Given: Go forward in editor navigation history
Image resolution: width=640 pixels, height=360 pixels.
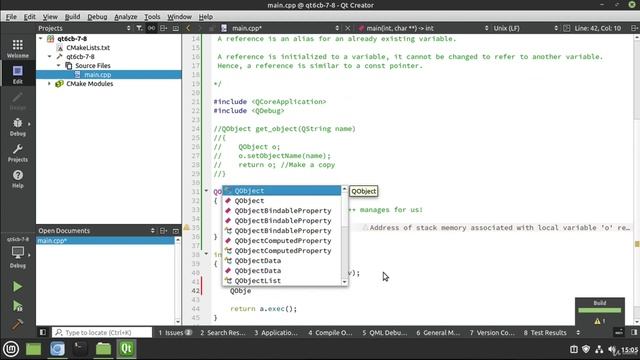Looking at the screenshot, I should pyautogui.click(x=200, y=28).
